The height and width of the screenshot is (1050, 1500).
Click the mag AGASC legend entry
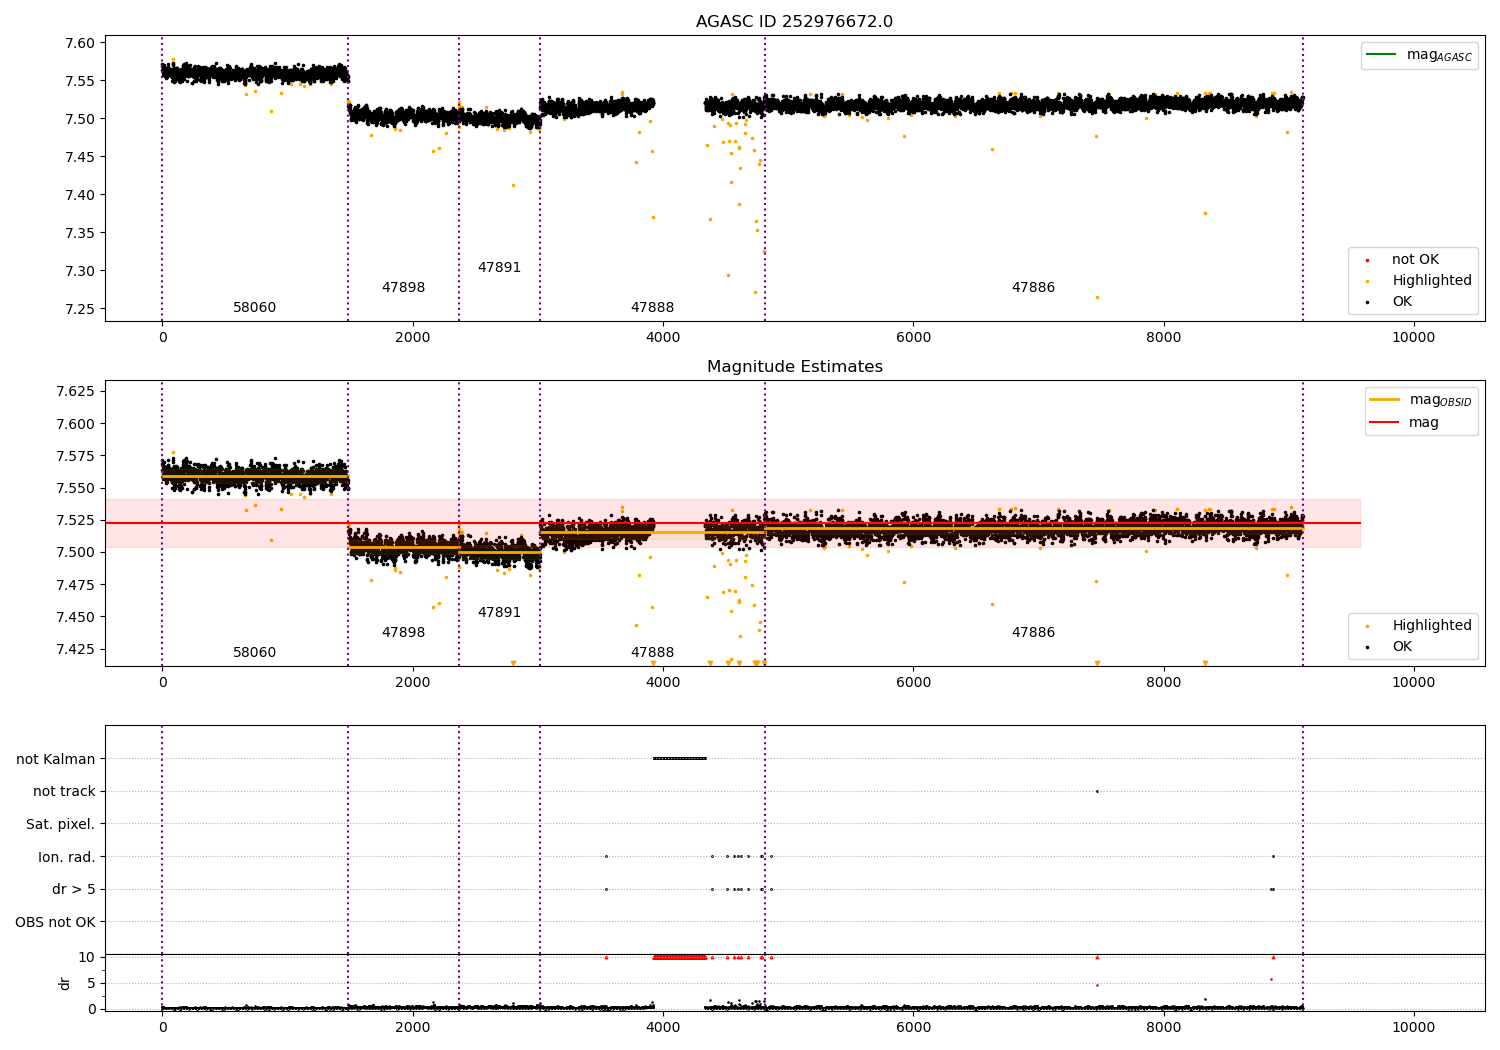pos(1420,55)
